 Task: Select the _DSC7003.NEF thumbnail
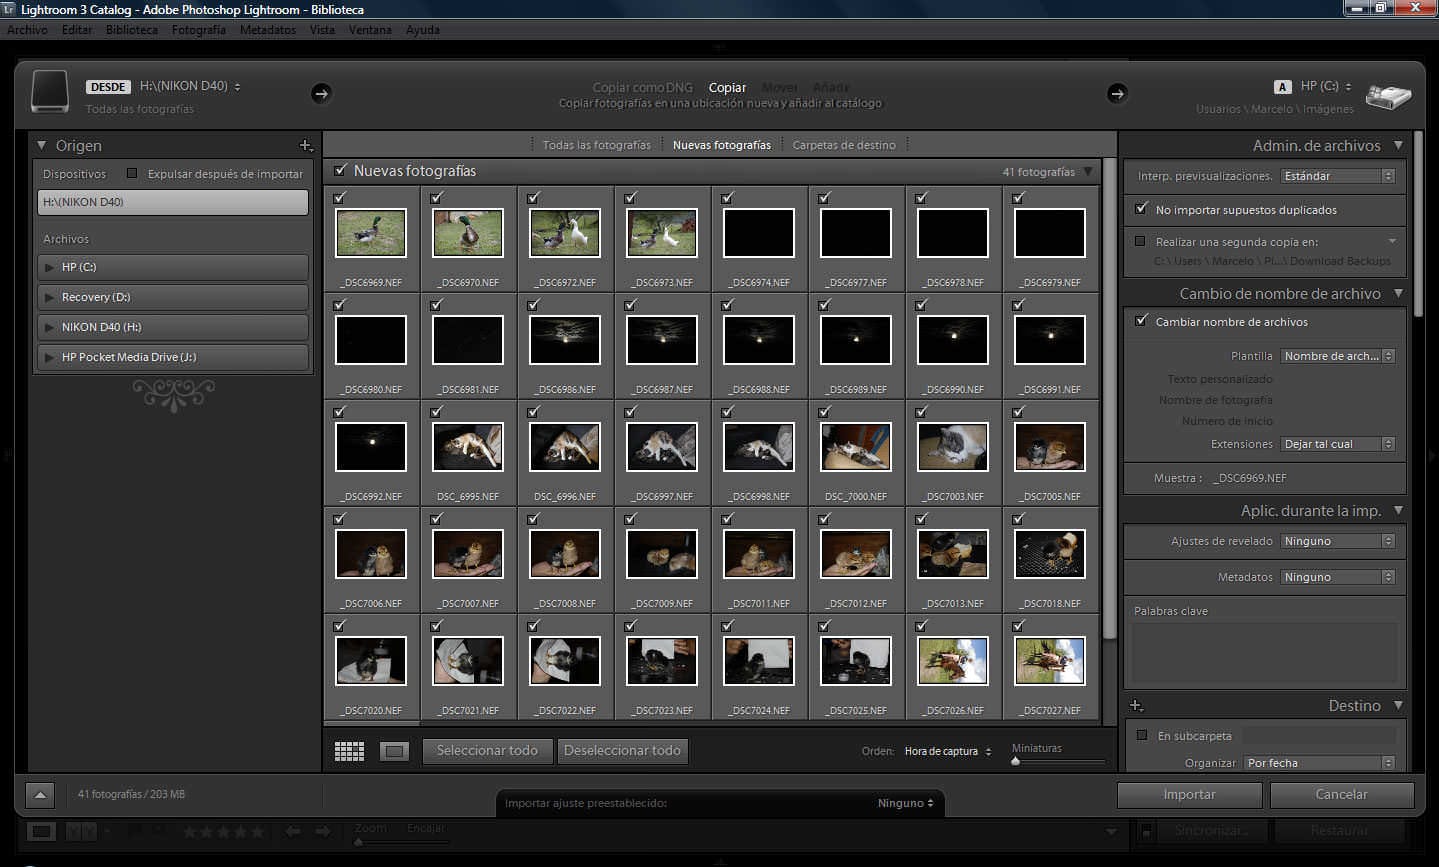click(x=952, y=447)
